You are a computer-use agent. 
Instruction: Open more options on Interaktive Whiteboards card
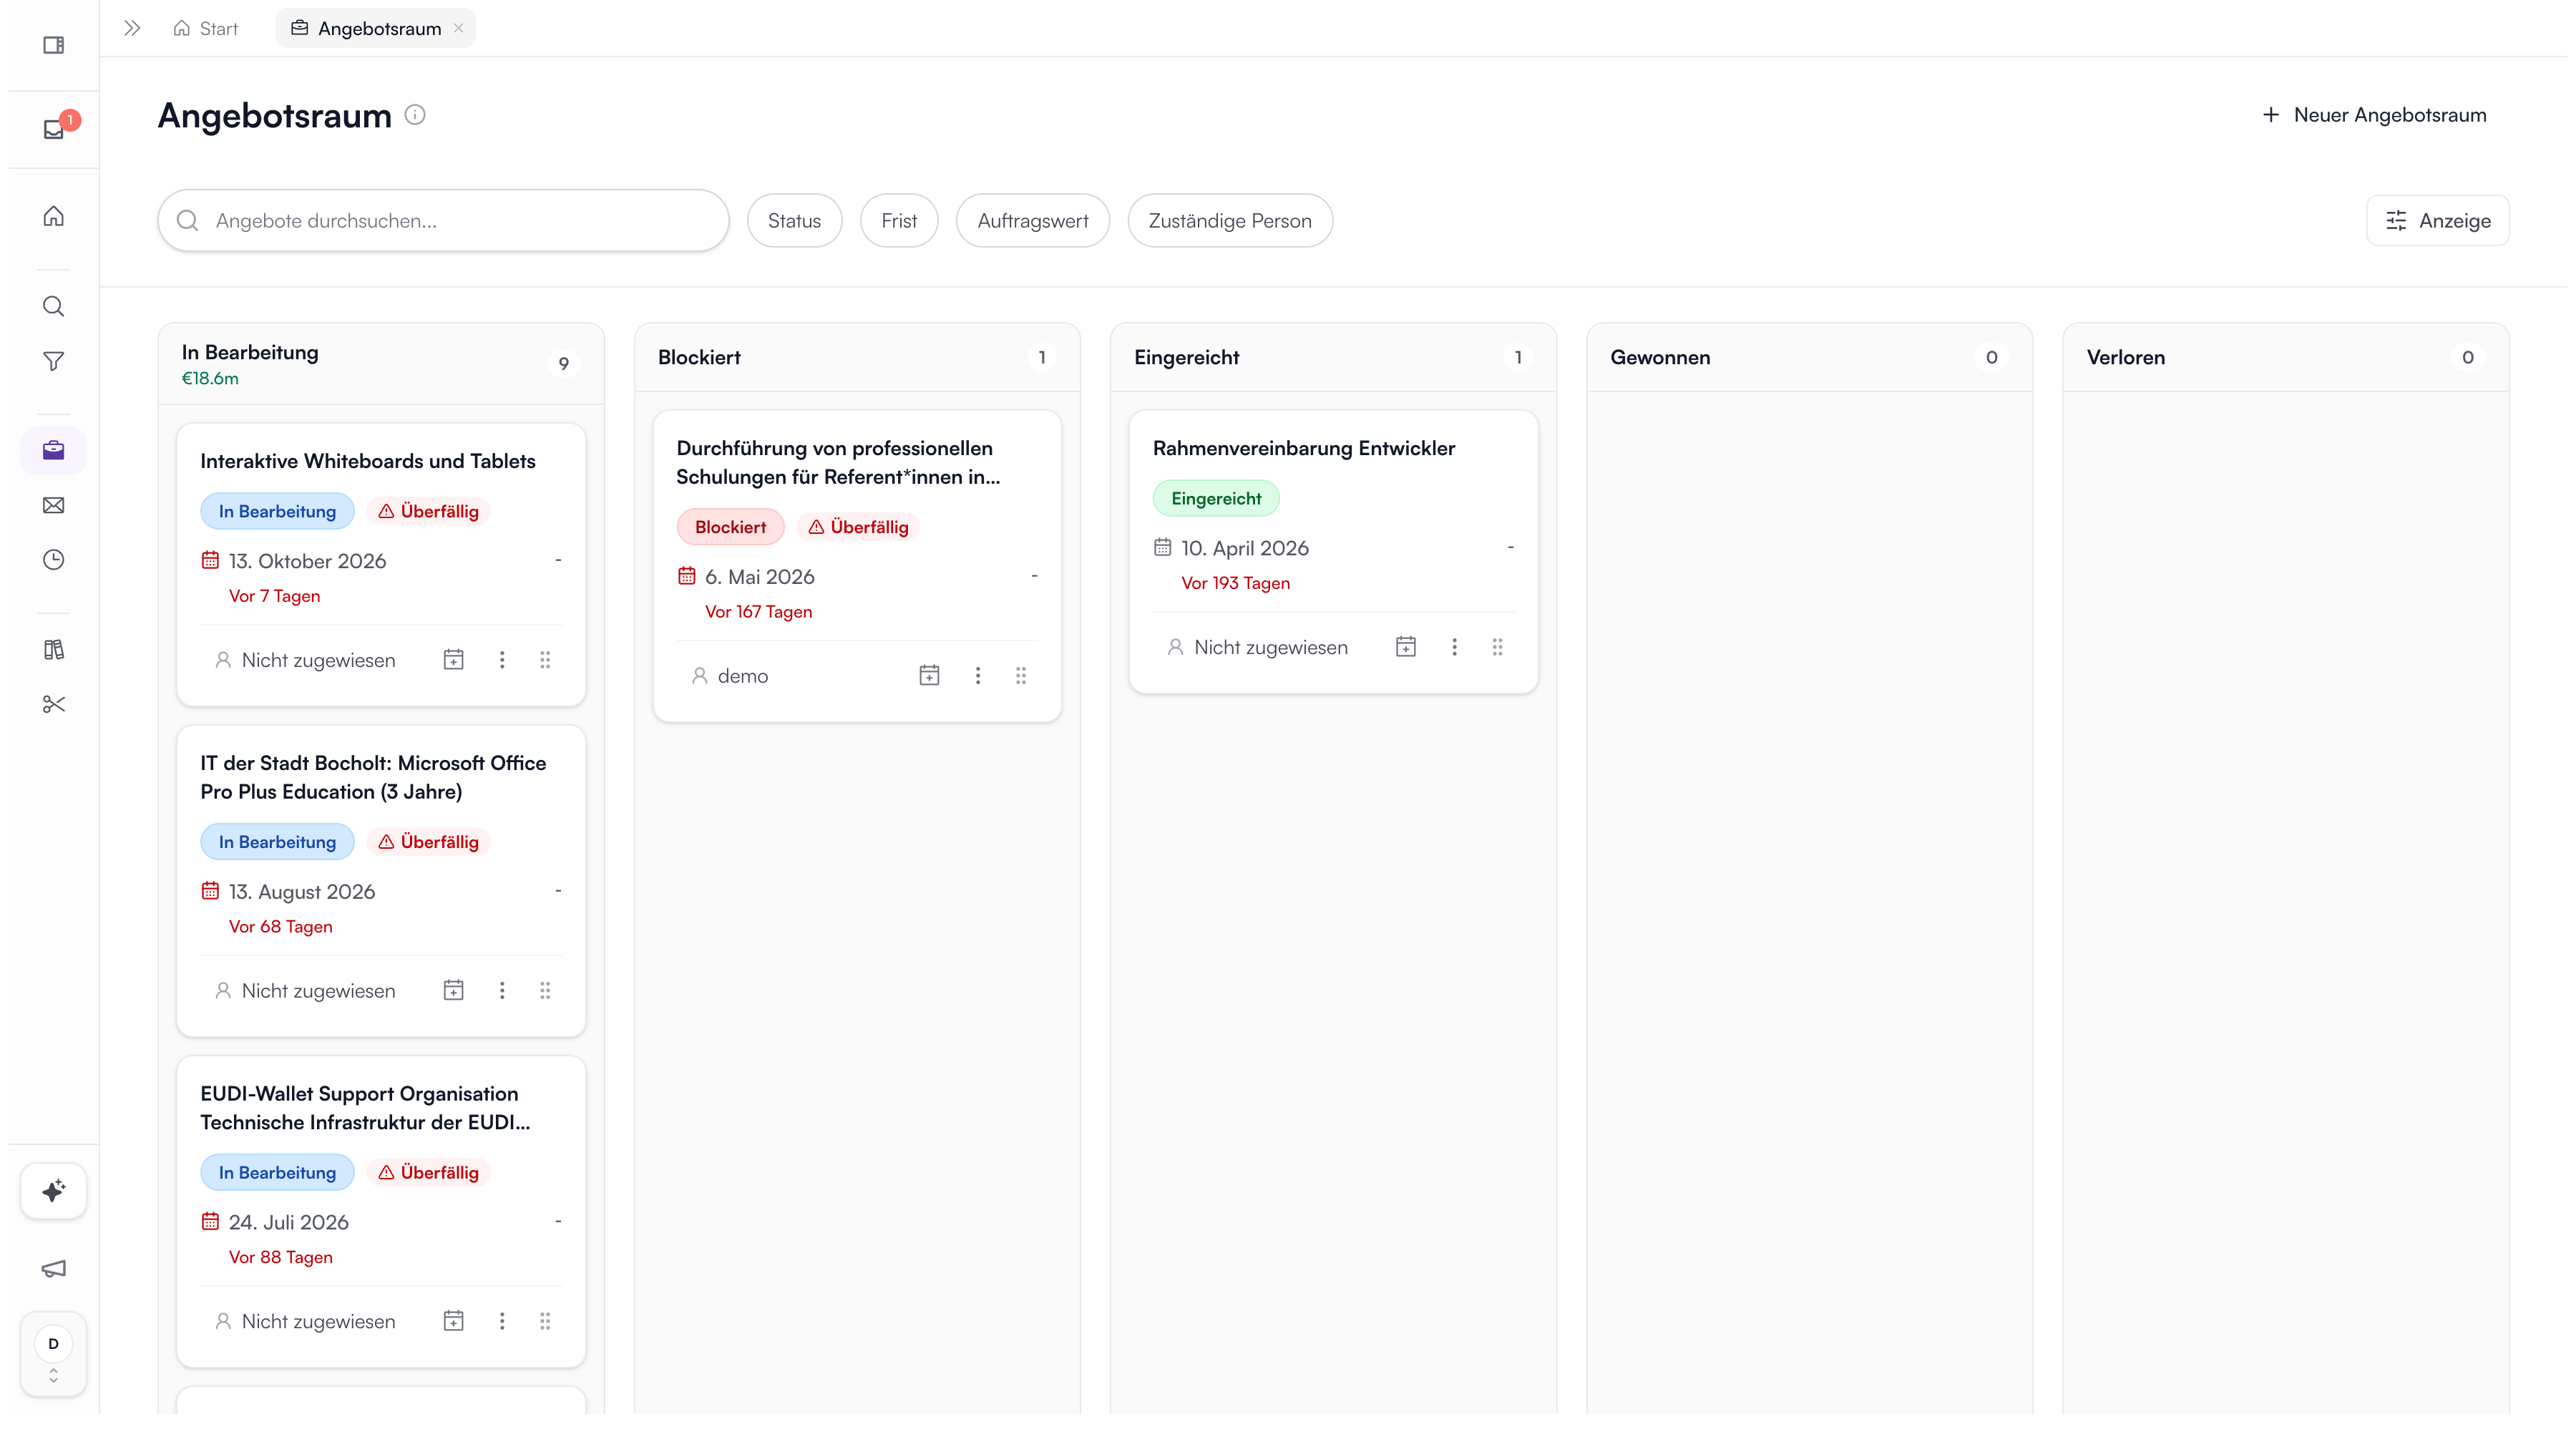tap(502, 660)
